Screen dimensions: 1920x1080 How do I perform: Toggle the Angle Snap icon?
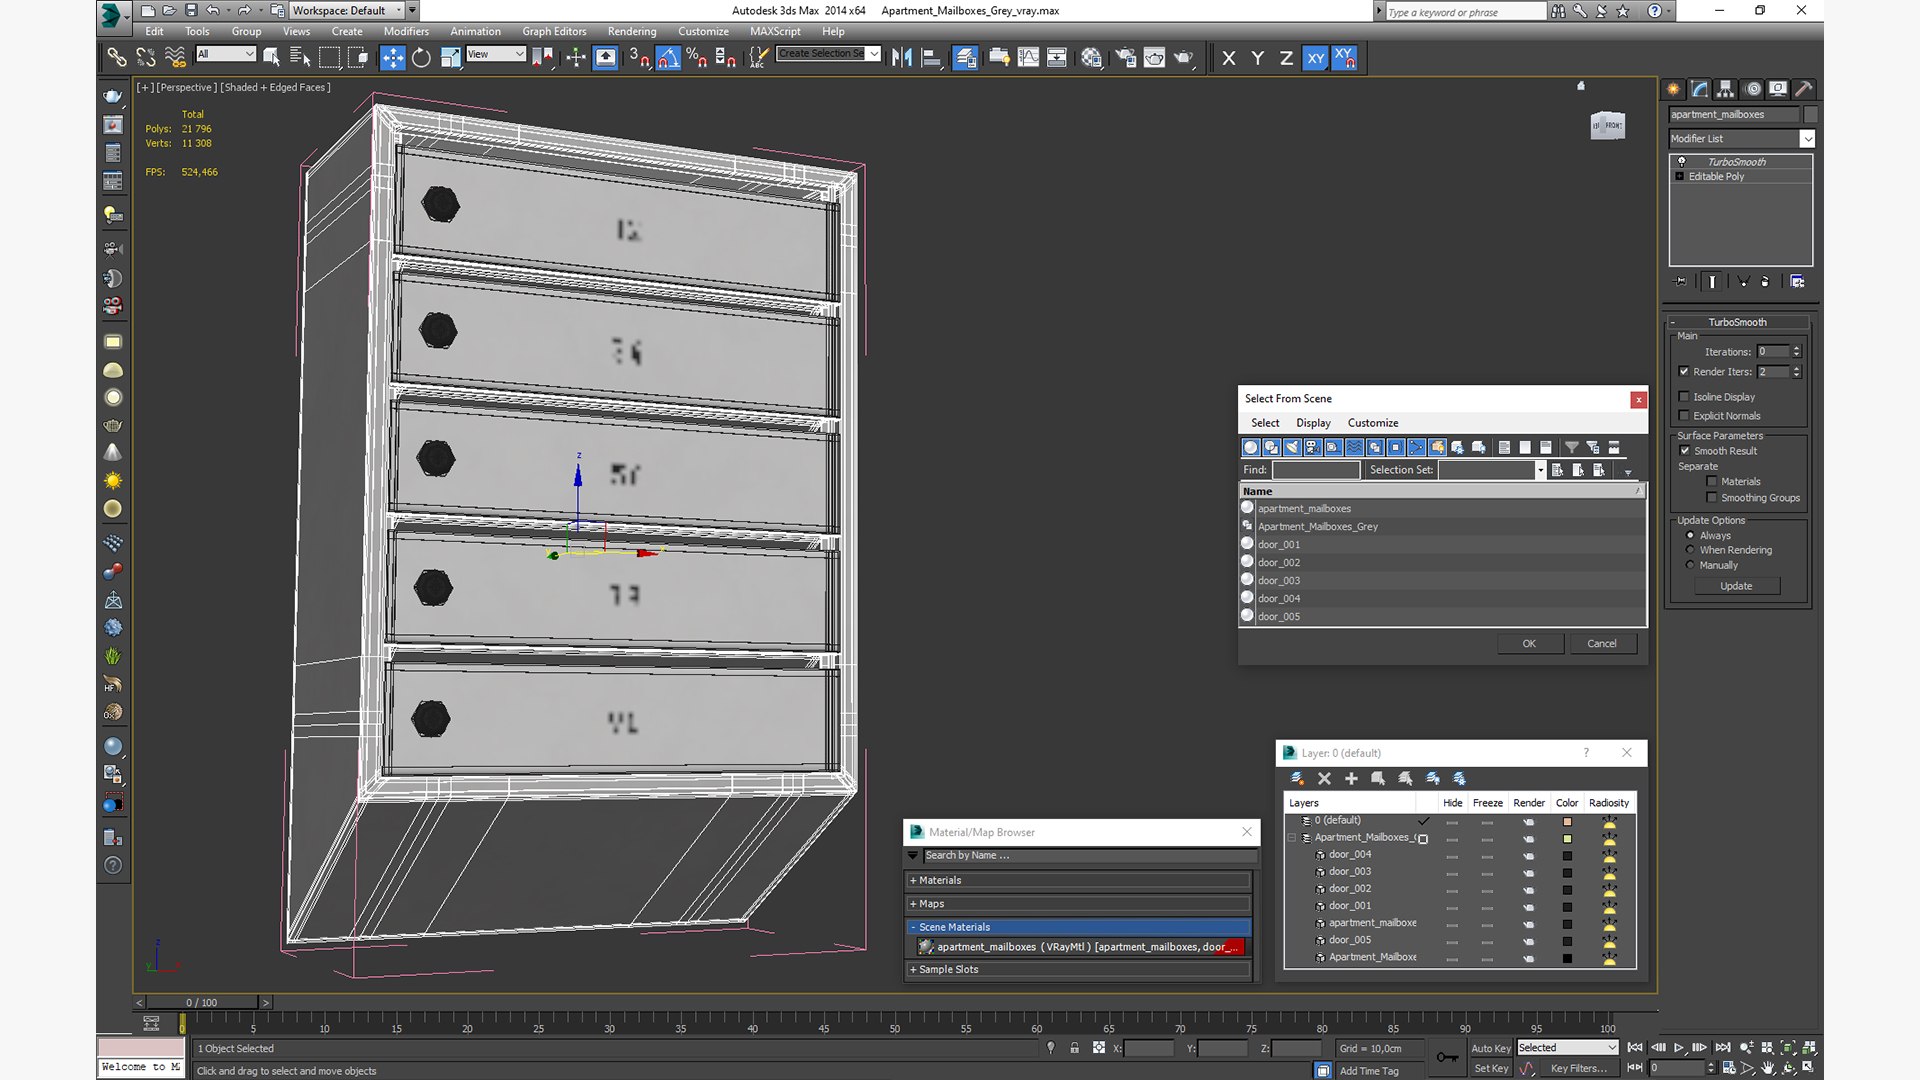668,58
